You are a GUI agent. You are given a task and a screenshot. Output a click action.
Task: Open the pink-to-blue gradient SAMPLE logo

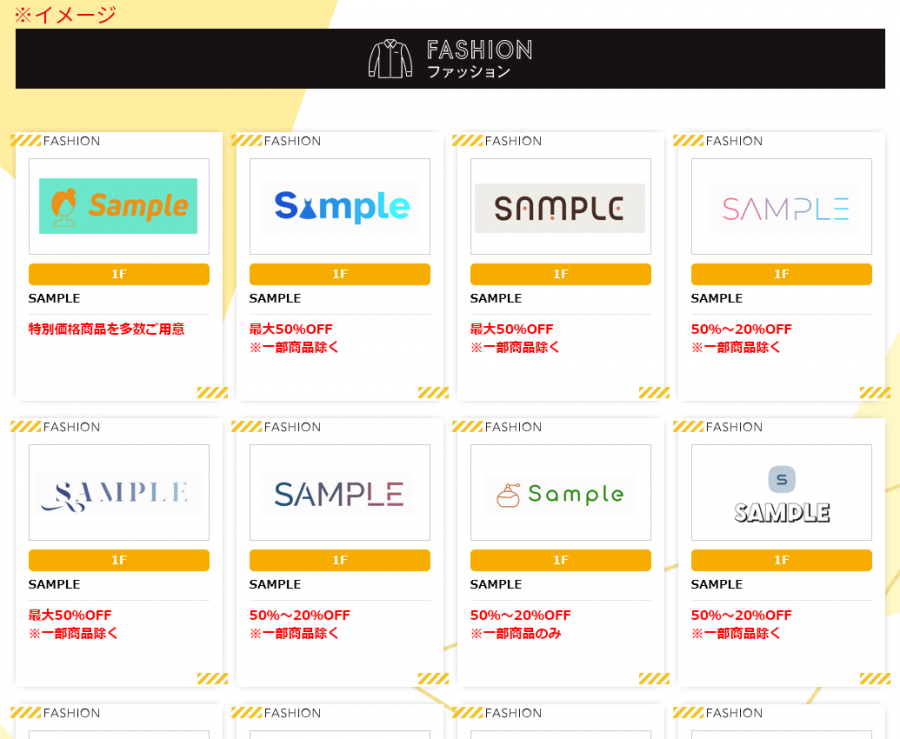[783, 209]
